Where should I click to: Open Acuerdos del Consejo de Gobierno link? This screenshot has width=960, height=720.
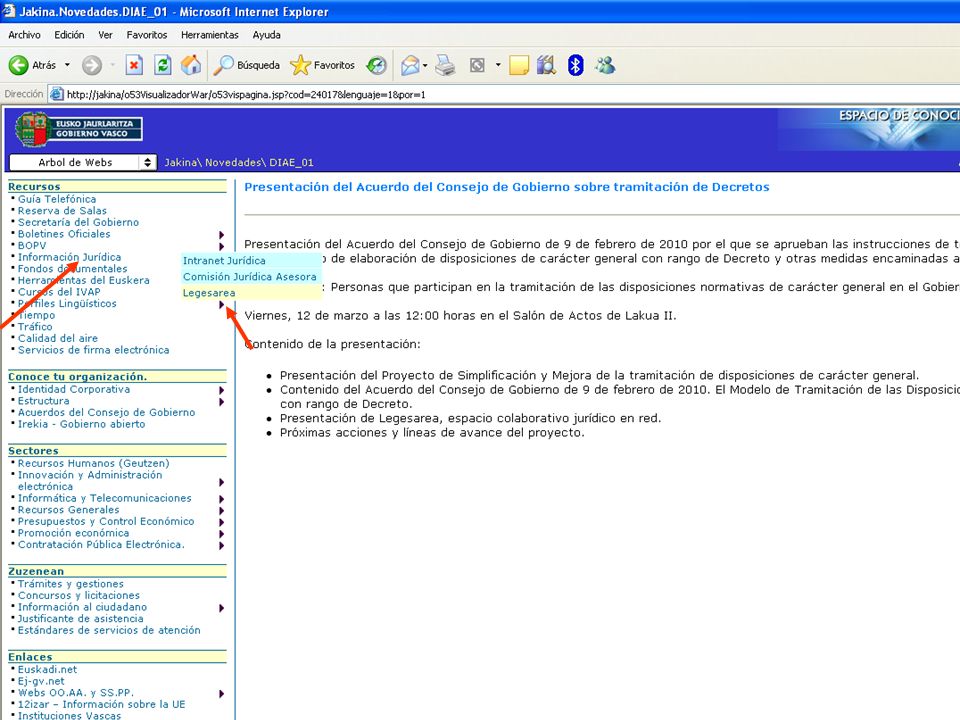coord(107,413)
